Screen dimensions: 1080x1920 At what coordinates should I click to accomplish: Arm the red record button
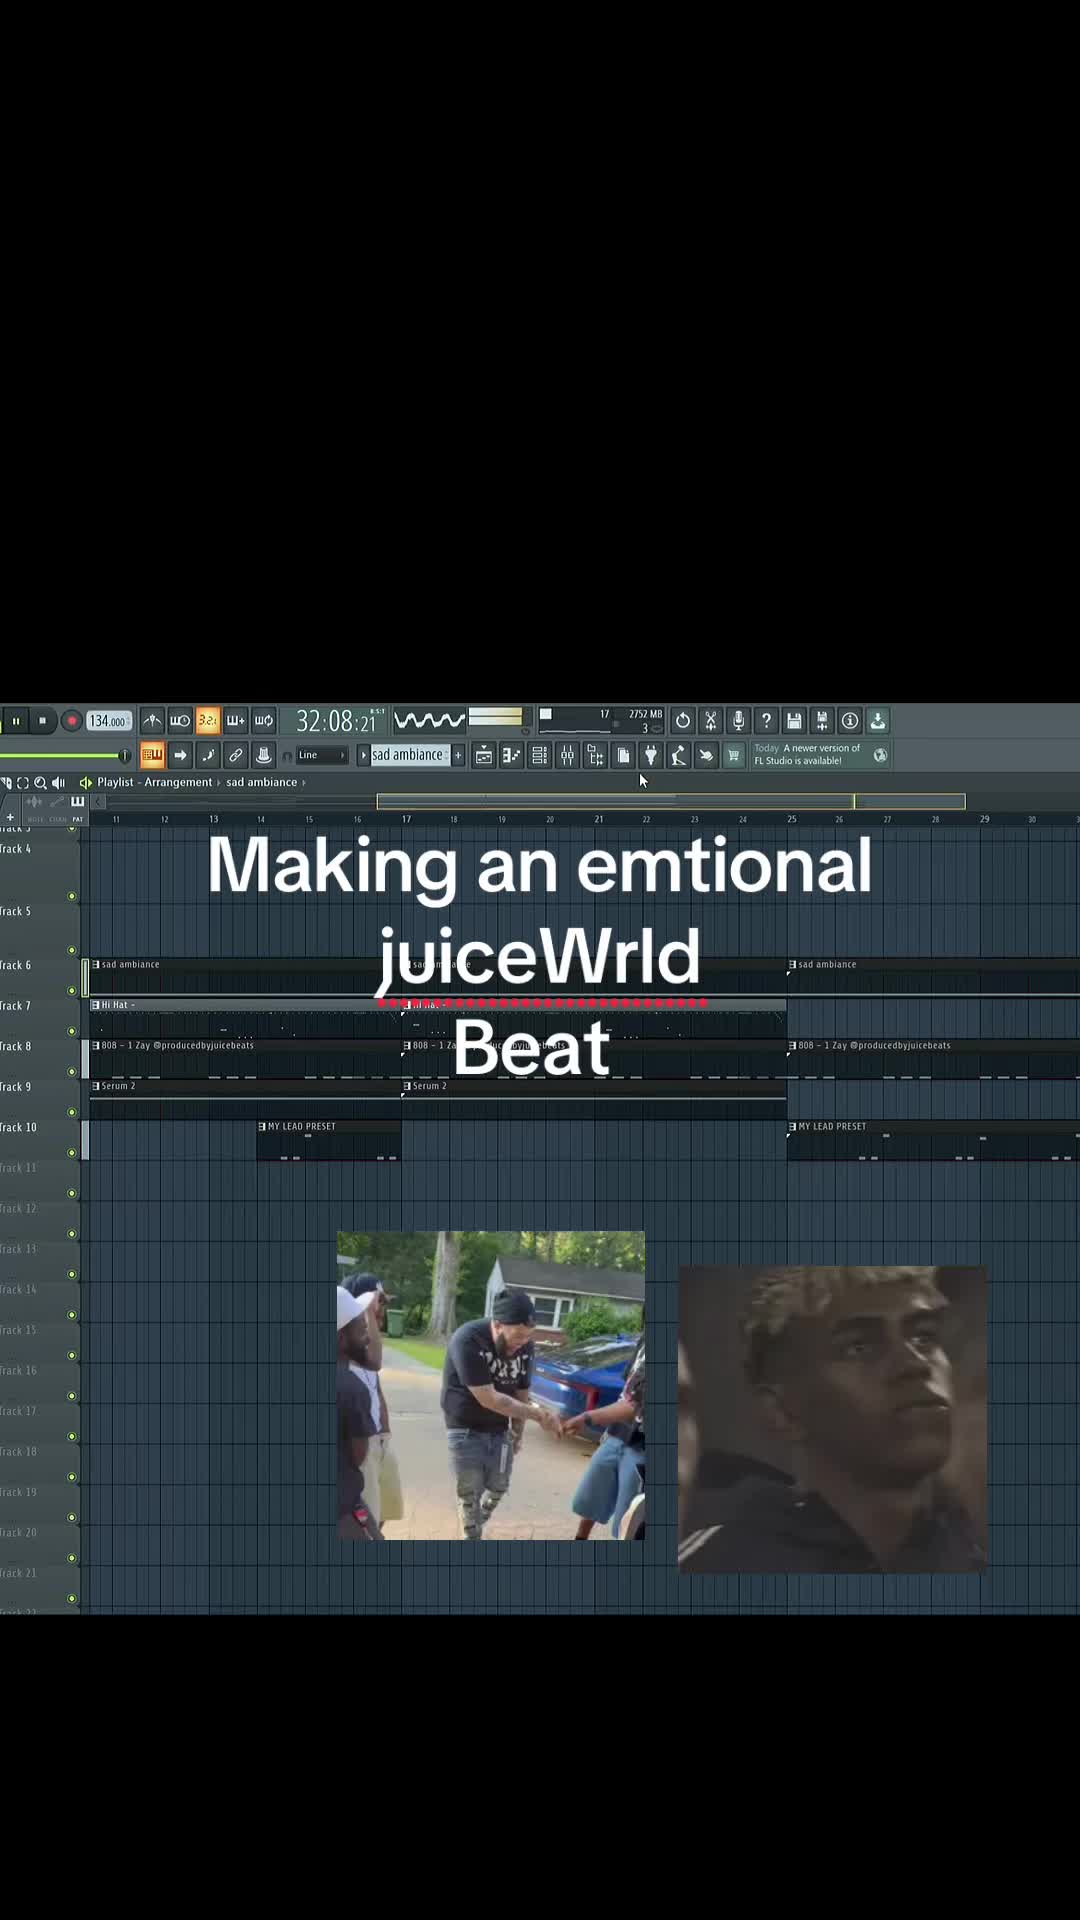tap(71, 721)
